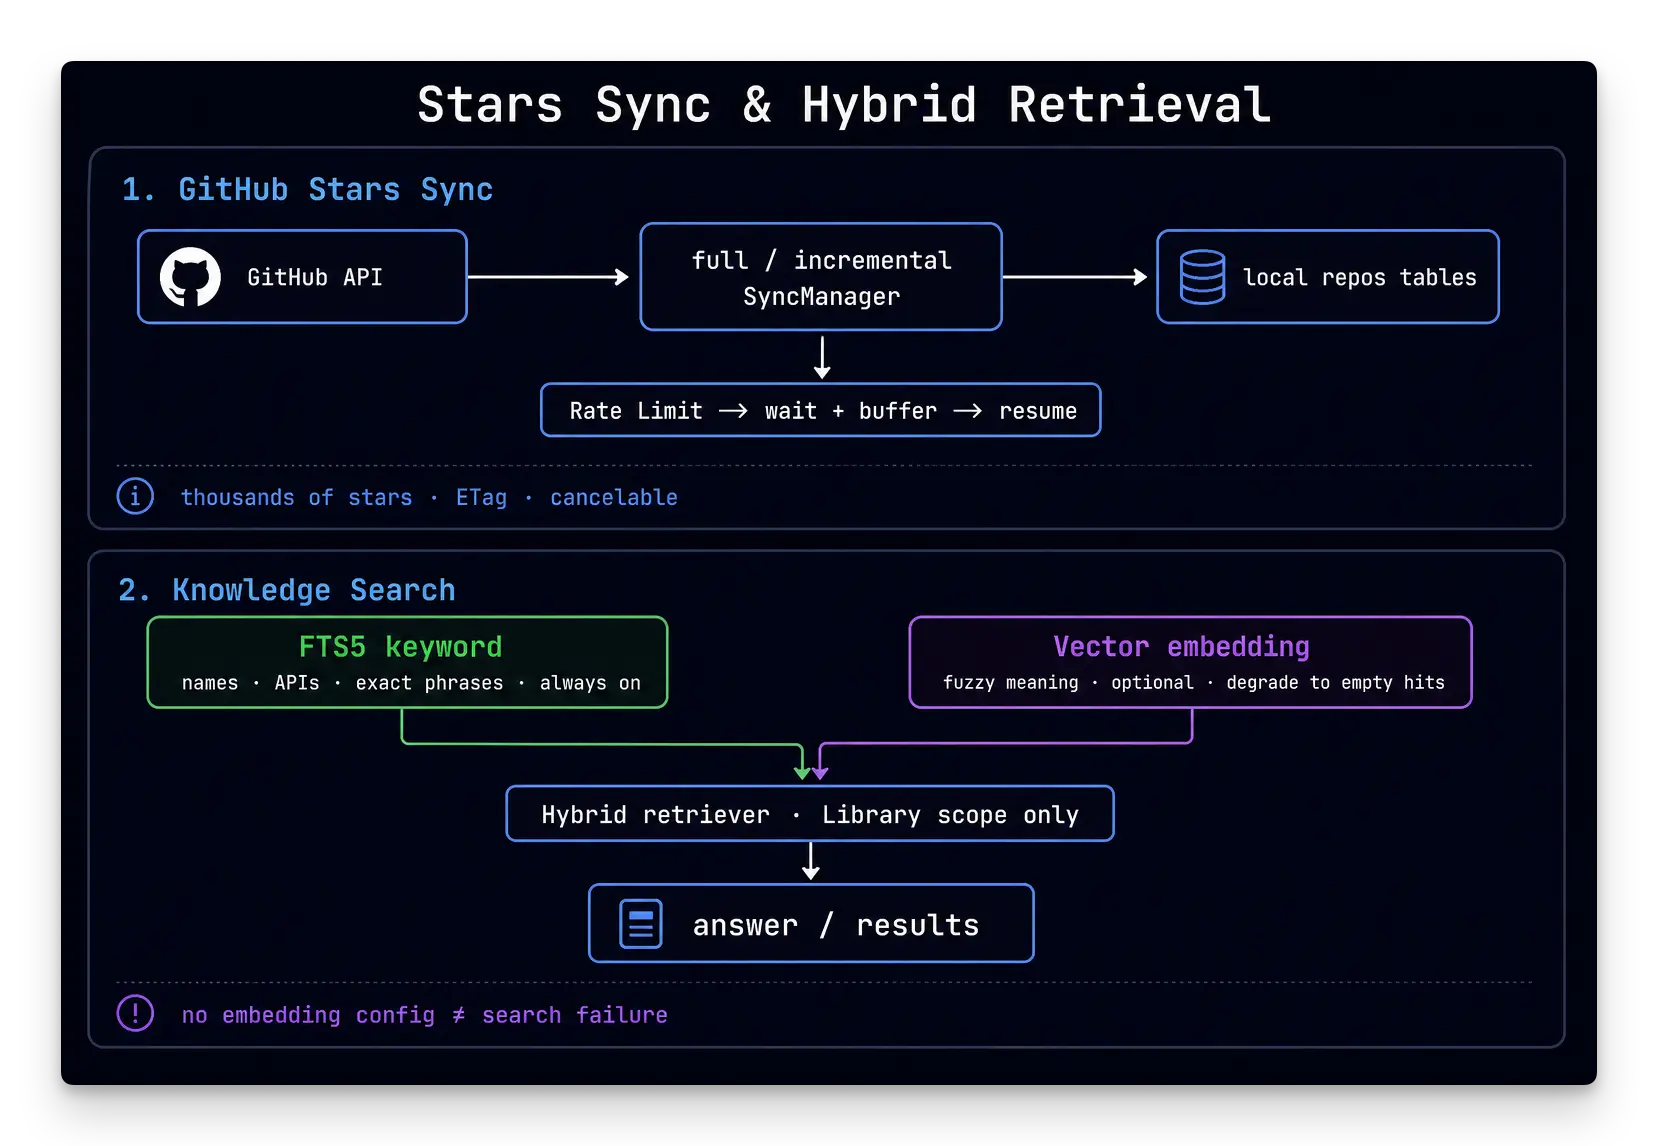Click the local repos tables box
The image size is (1658, 1146).
coord(1328,277)
